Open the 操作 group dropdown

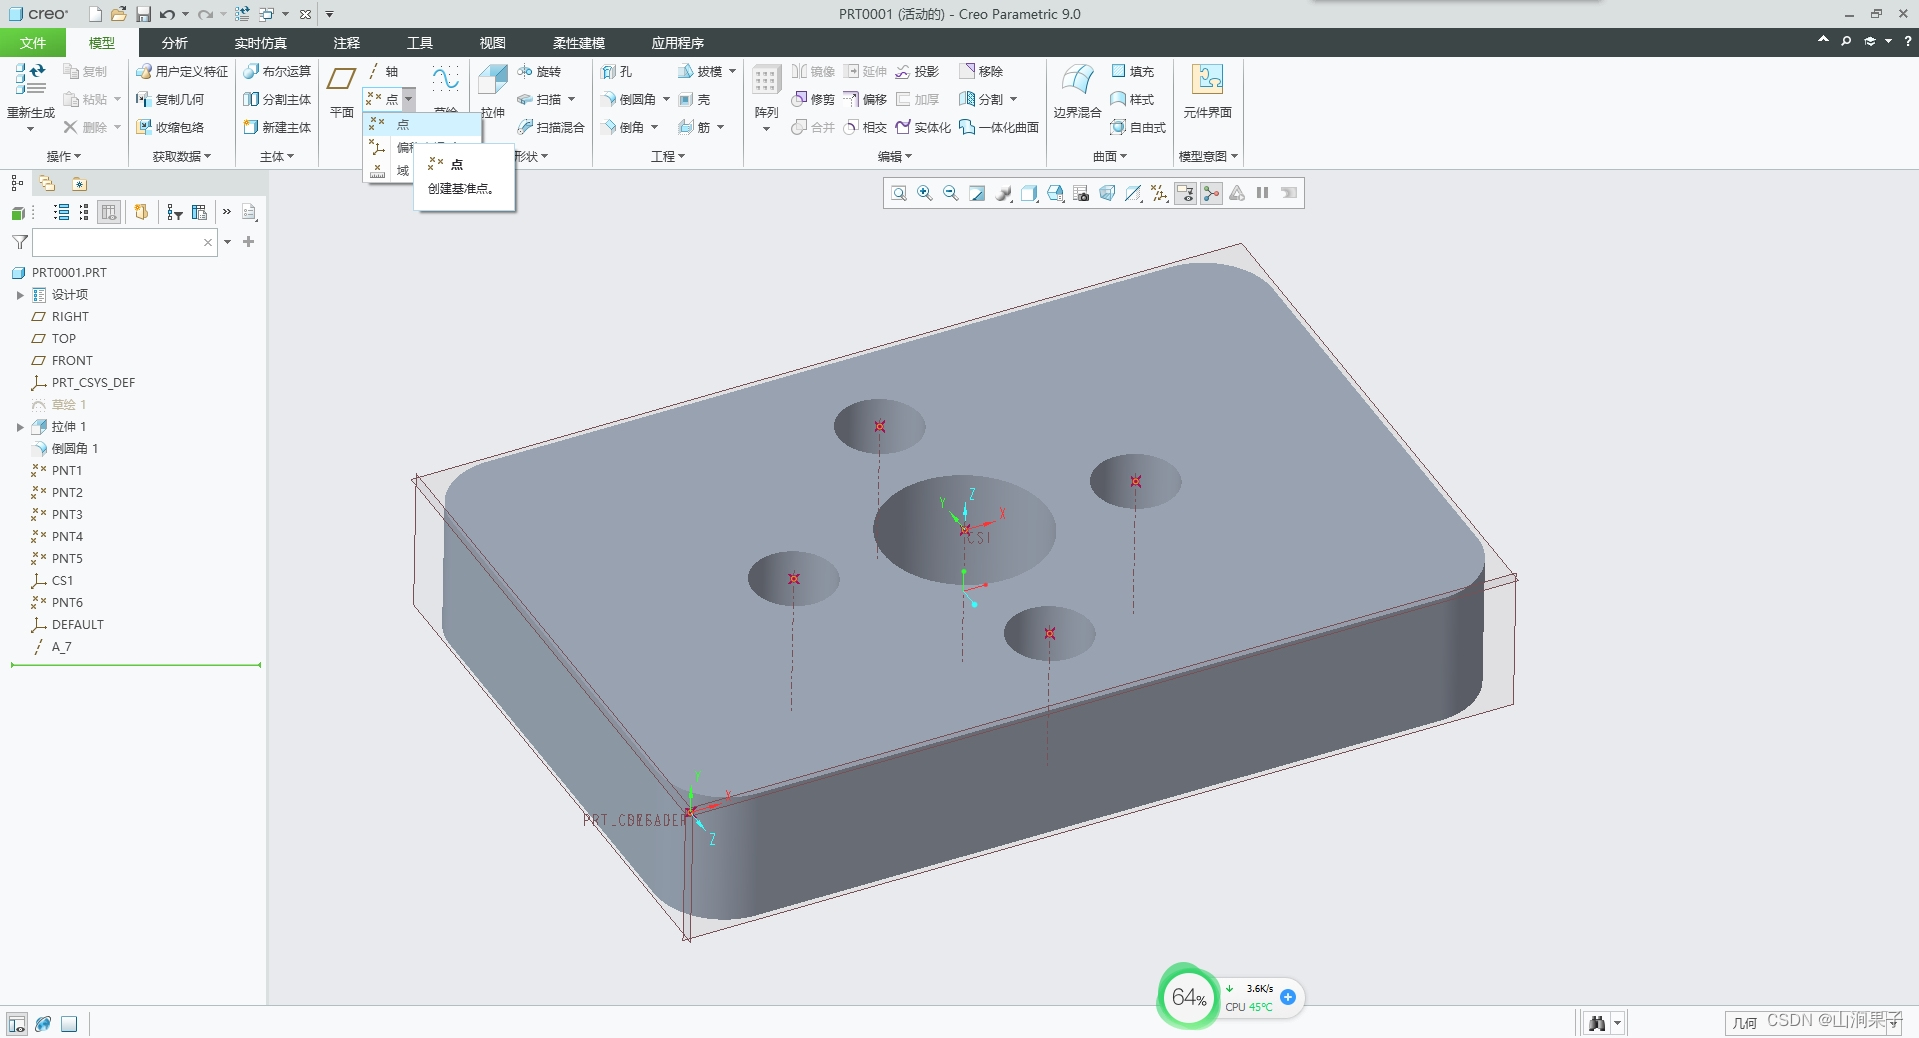64,156
